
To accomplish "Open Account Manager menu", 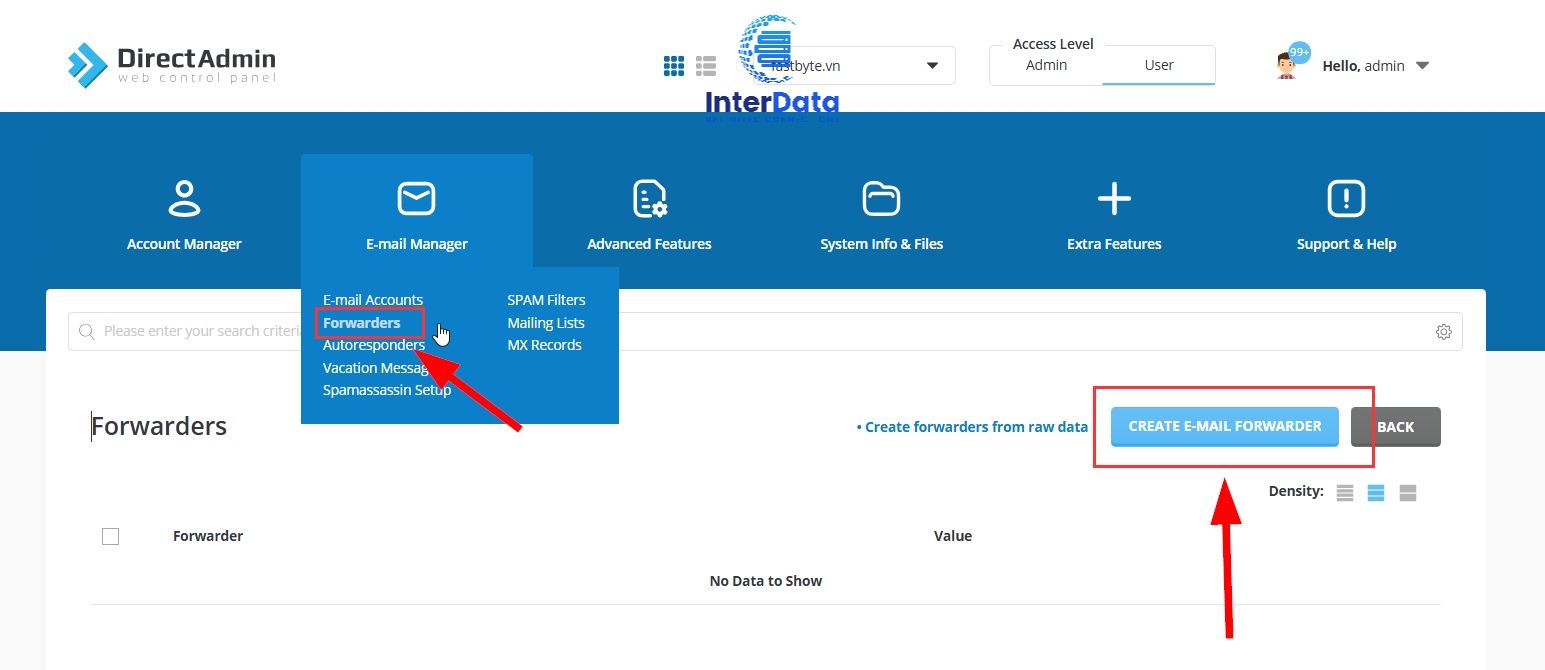I will [184, 216].
